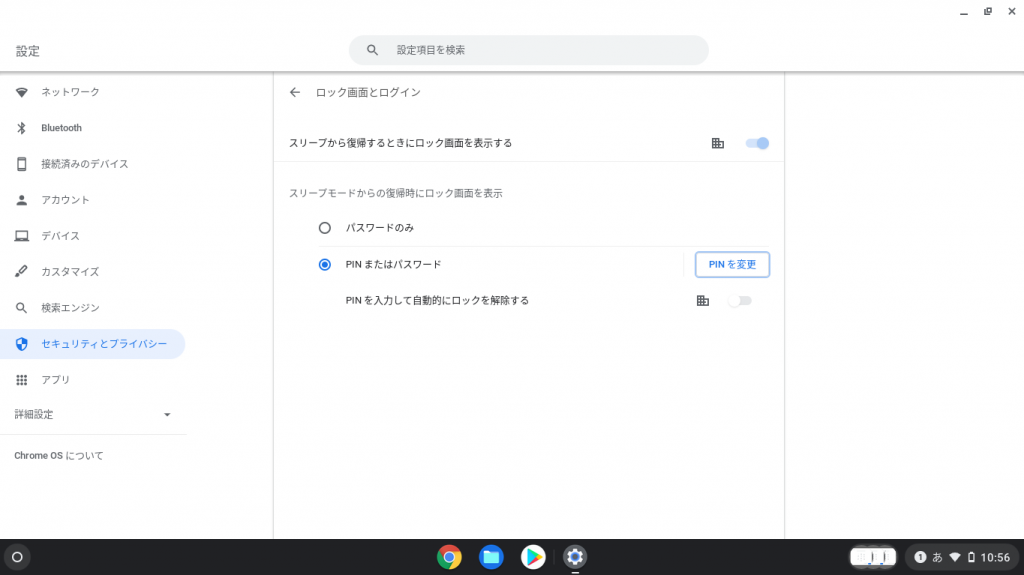
Task: Click the カスタマイズ brush icon
Action: coord(22,271)
